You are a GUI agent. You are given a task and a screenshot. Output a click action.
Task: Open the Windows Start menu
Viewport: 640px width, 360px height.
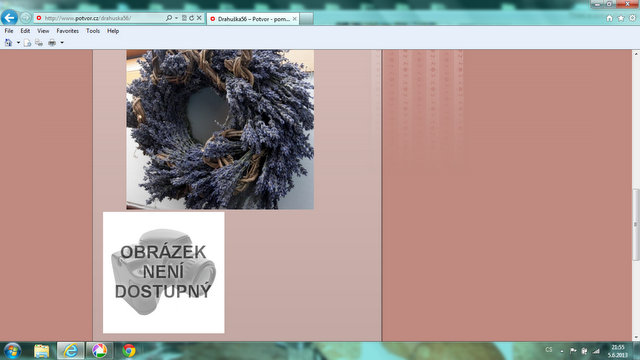coord(12,351)
